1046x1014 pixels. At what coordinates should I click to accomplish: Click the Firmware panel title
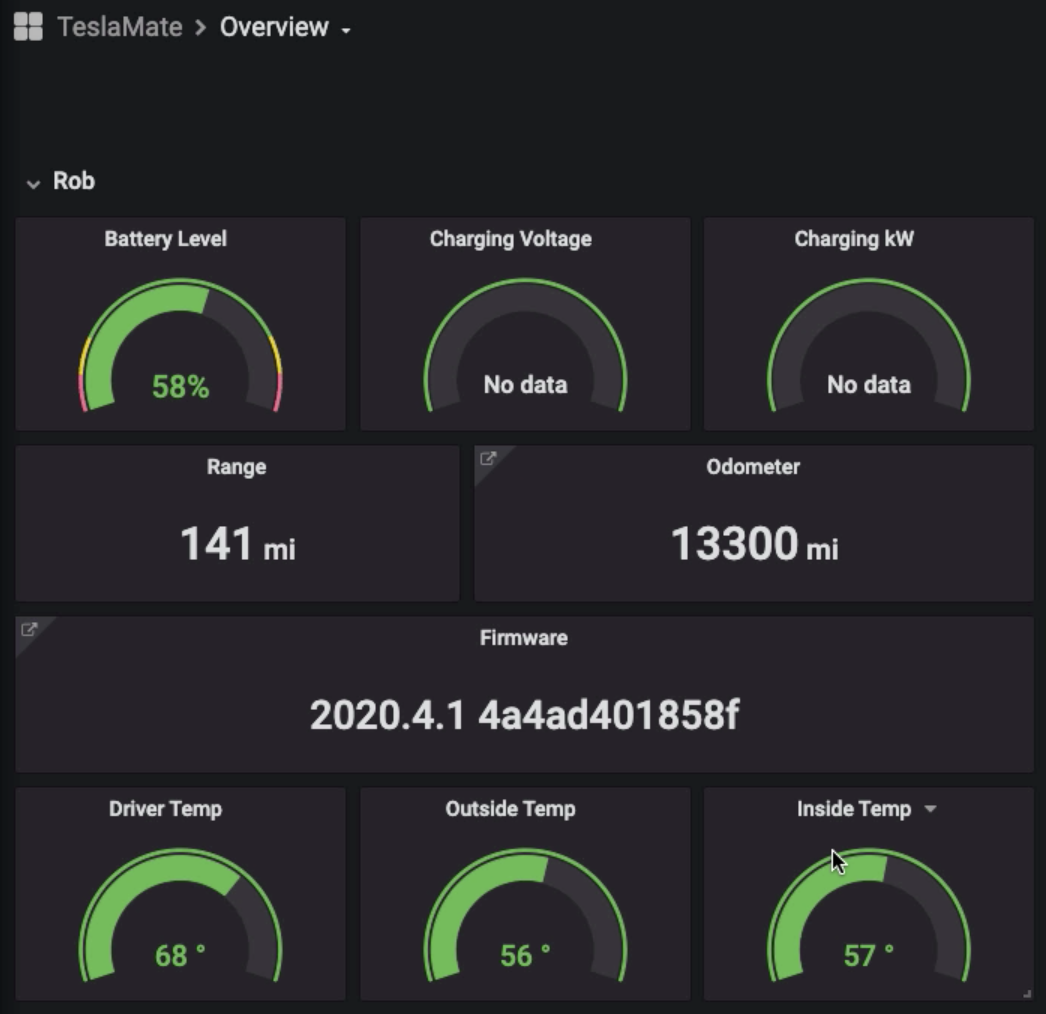pyautogui.click(x=524, y=638)
